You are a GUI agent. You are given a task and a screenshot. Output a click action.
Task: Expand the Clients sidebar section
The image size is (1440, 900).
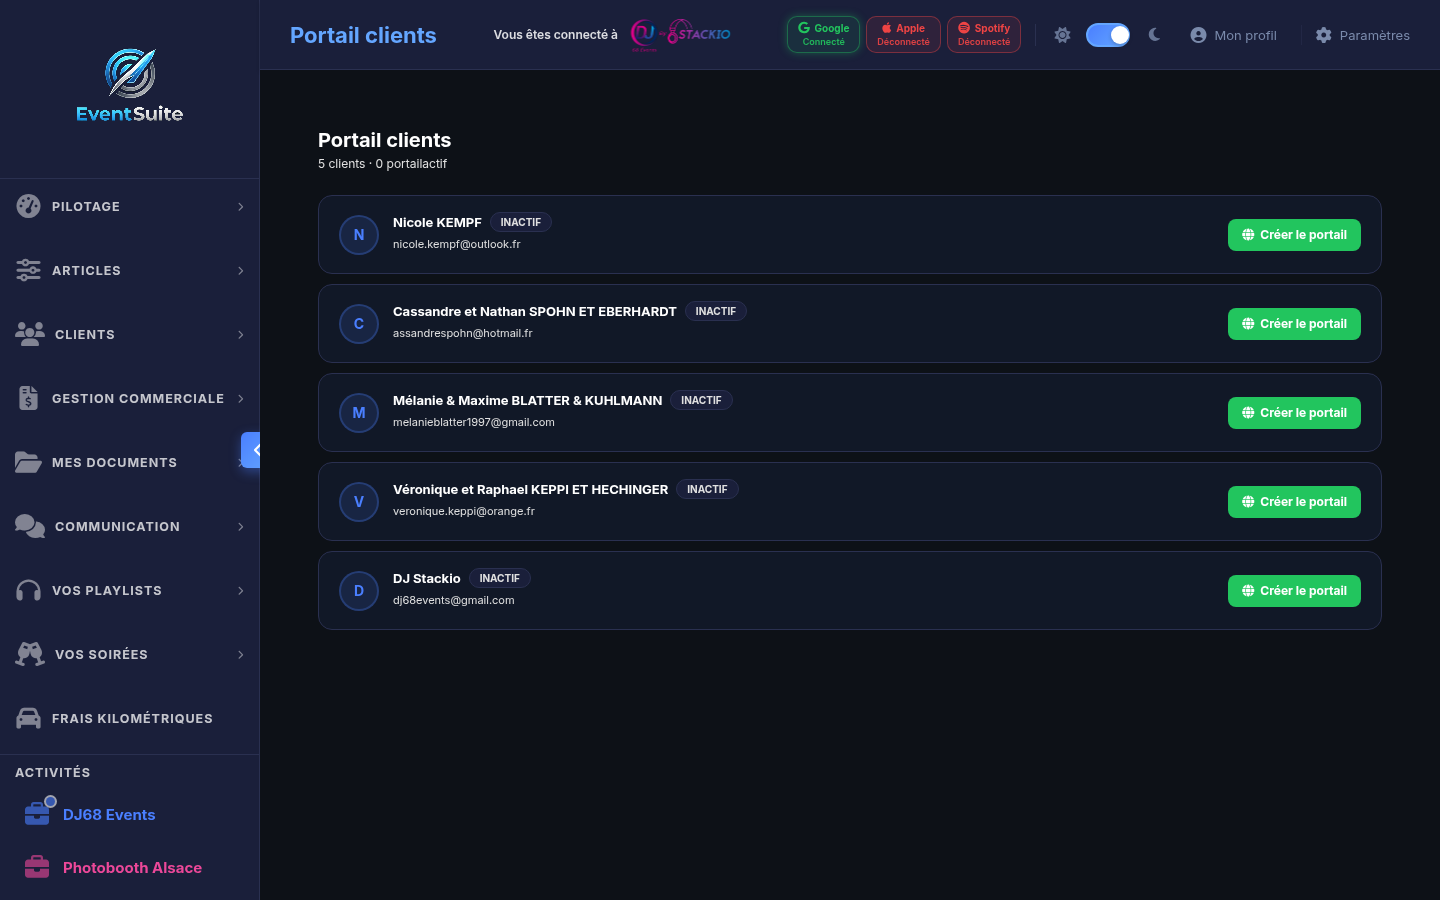pyautogui.click(x=240, y=334)
